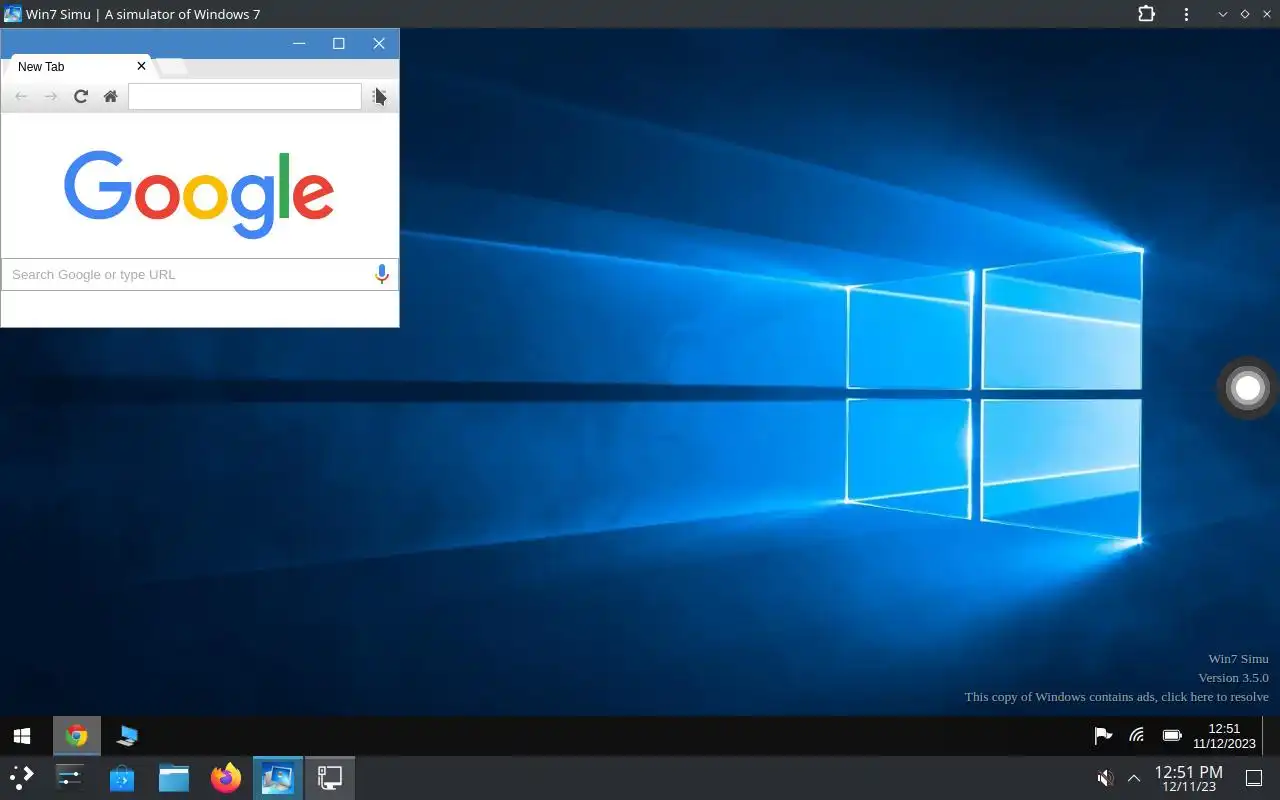Image resolution: width=1280 pixels, height=800 pixels.
Task: Launch Firefox from the host taskbar
Action: click(226, 777)
